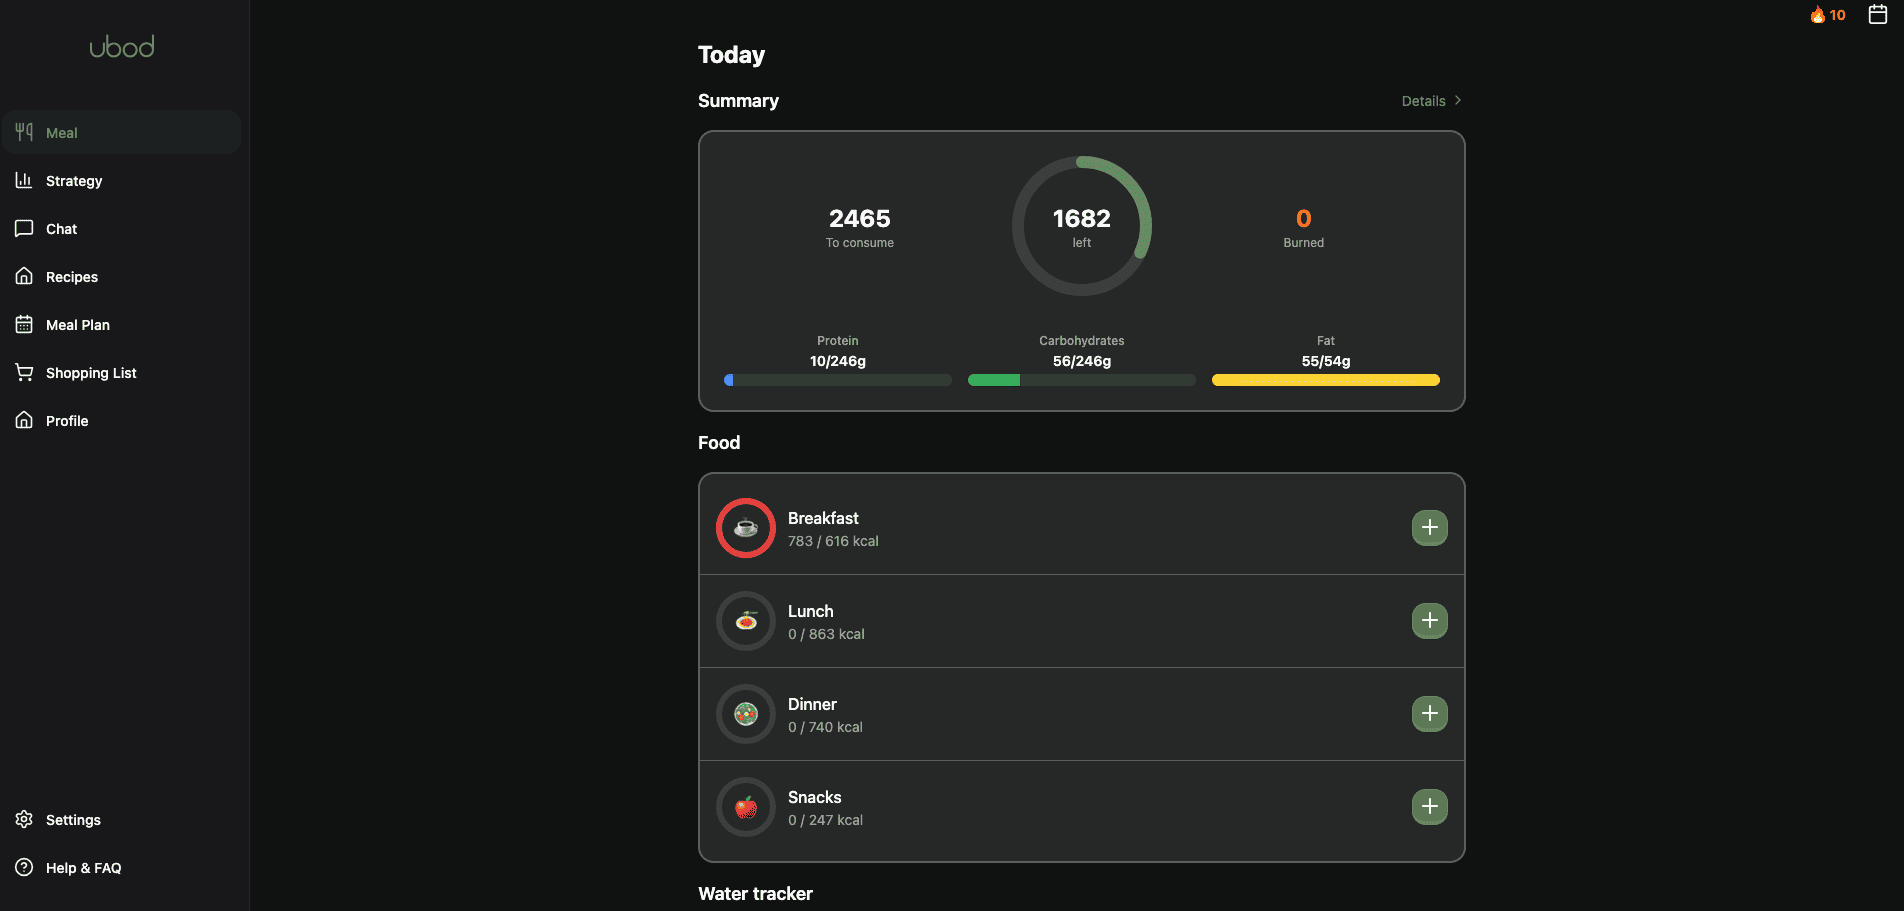1904x911 pixels.
Task: Add food to Lunch with plus button
Action: coord(1429,620)
